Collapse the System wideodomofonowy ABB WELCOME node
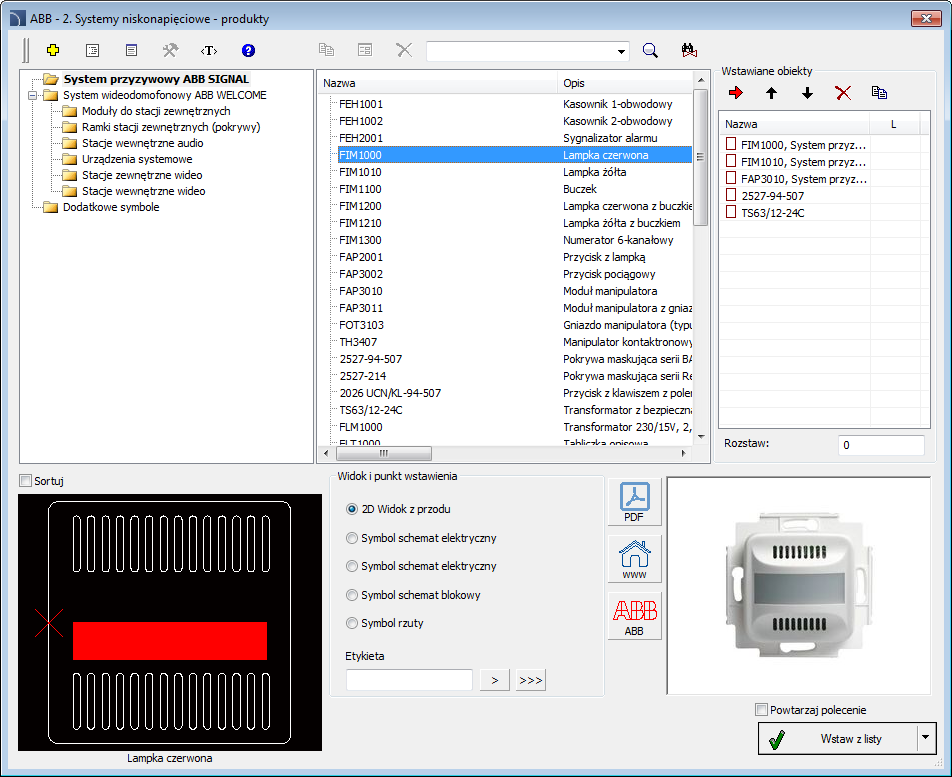The height and width of the screenshot is (777, 952). click(32, 96)
